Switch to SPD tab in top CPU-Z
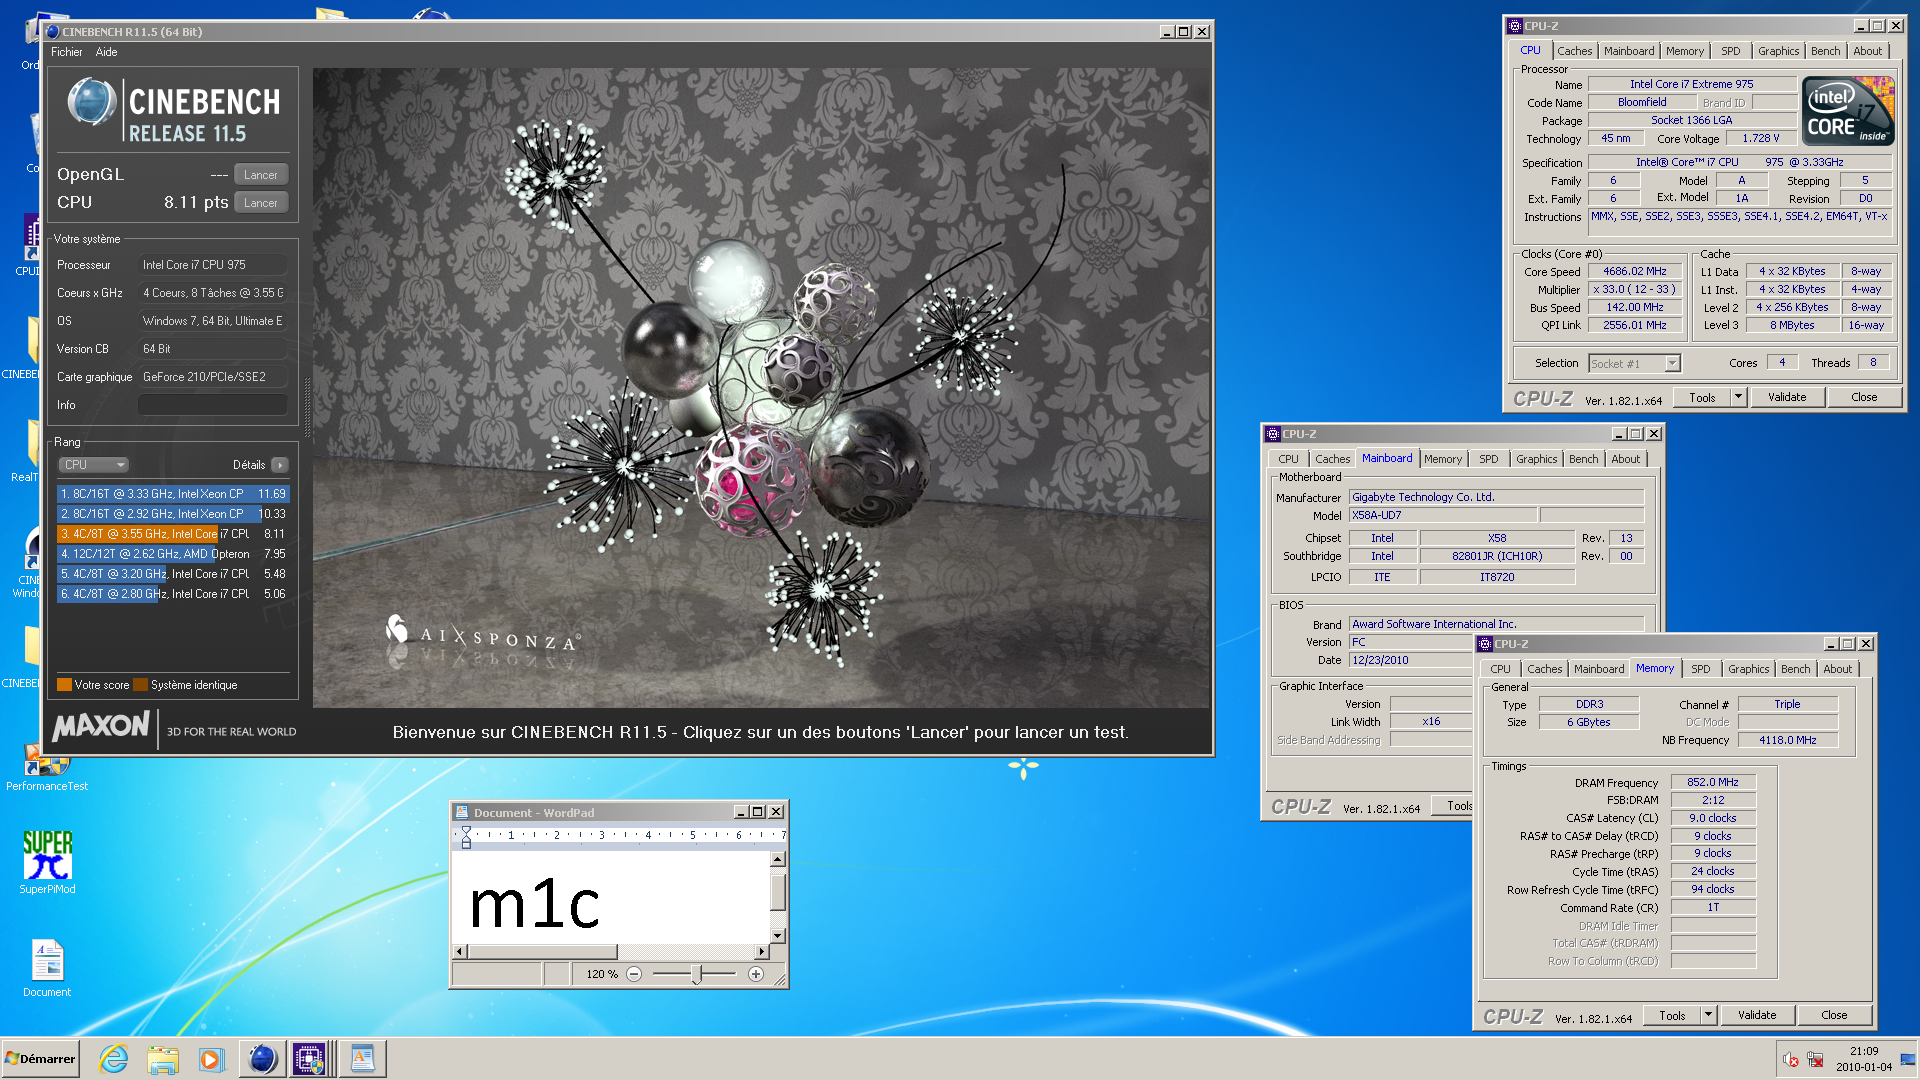 point(1730,51)
